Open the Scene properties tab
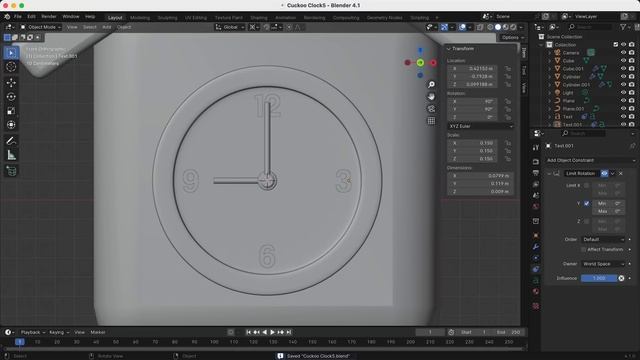The height and width of the screenshot is (360, 640). (536, 196)
